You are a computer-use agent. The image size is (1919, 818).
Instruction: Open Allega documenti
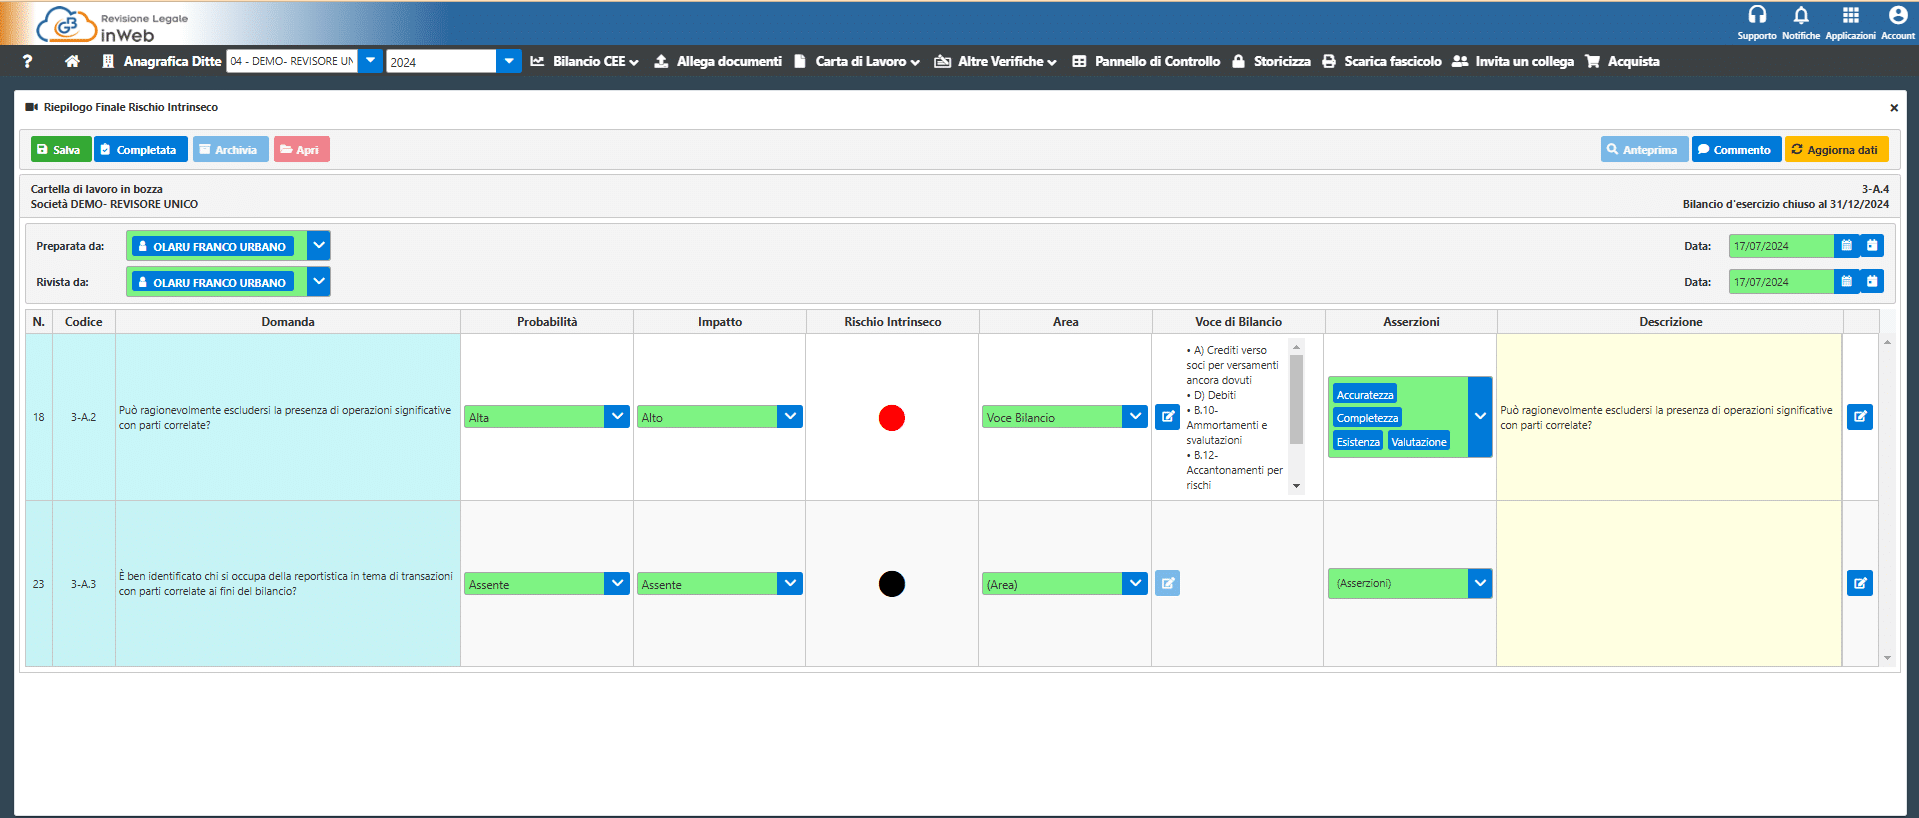[718, 61]
